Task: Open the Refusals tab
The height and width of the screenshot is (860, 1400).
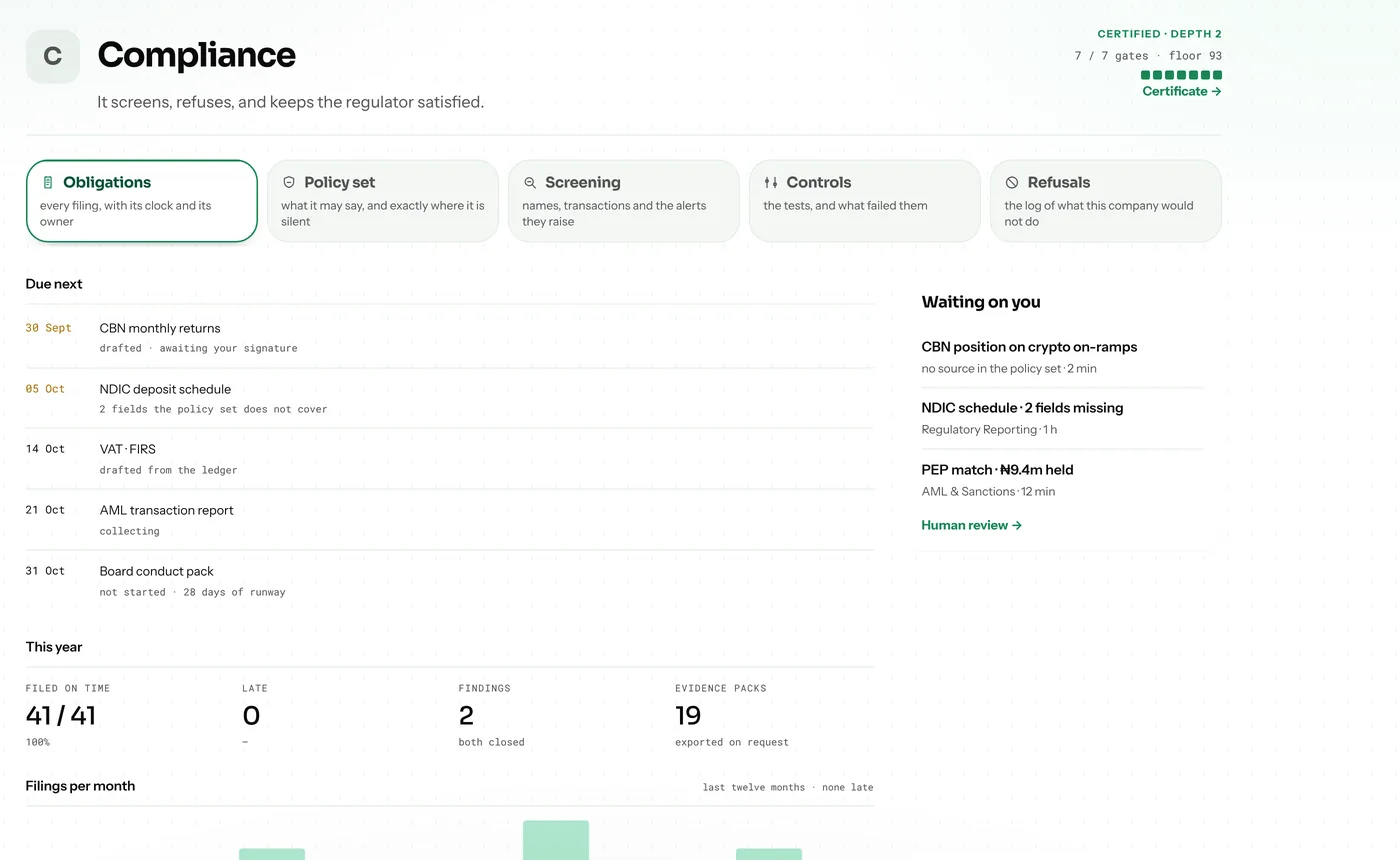Action: click(1106, 201)
